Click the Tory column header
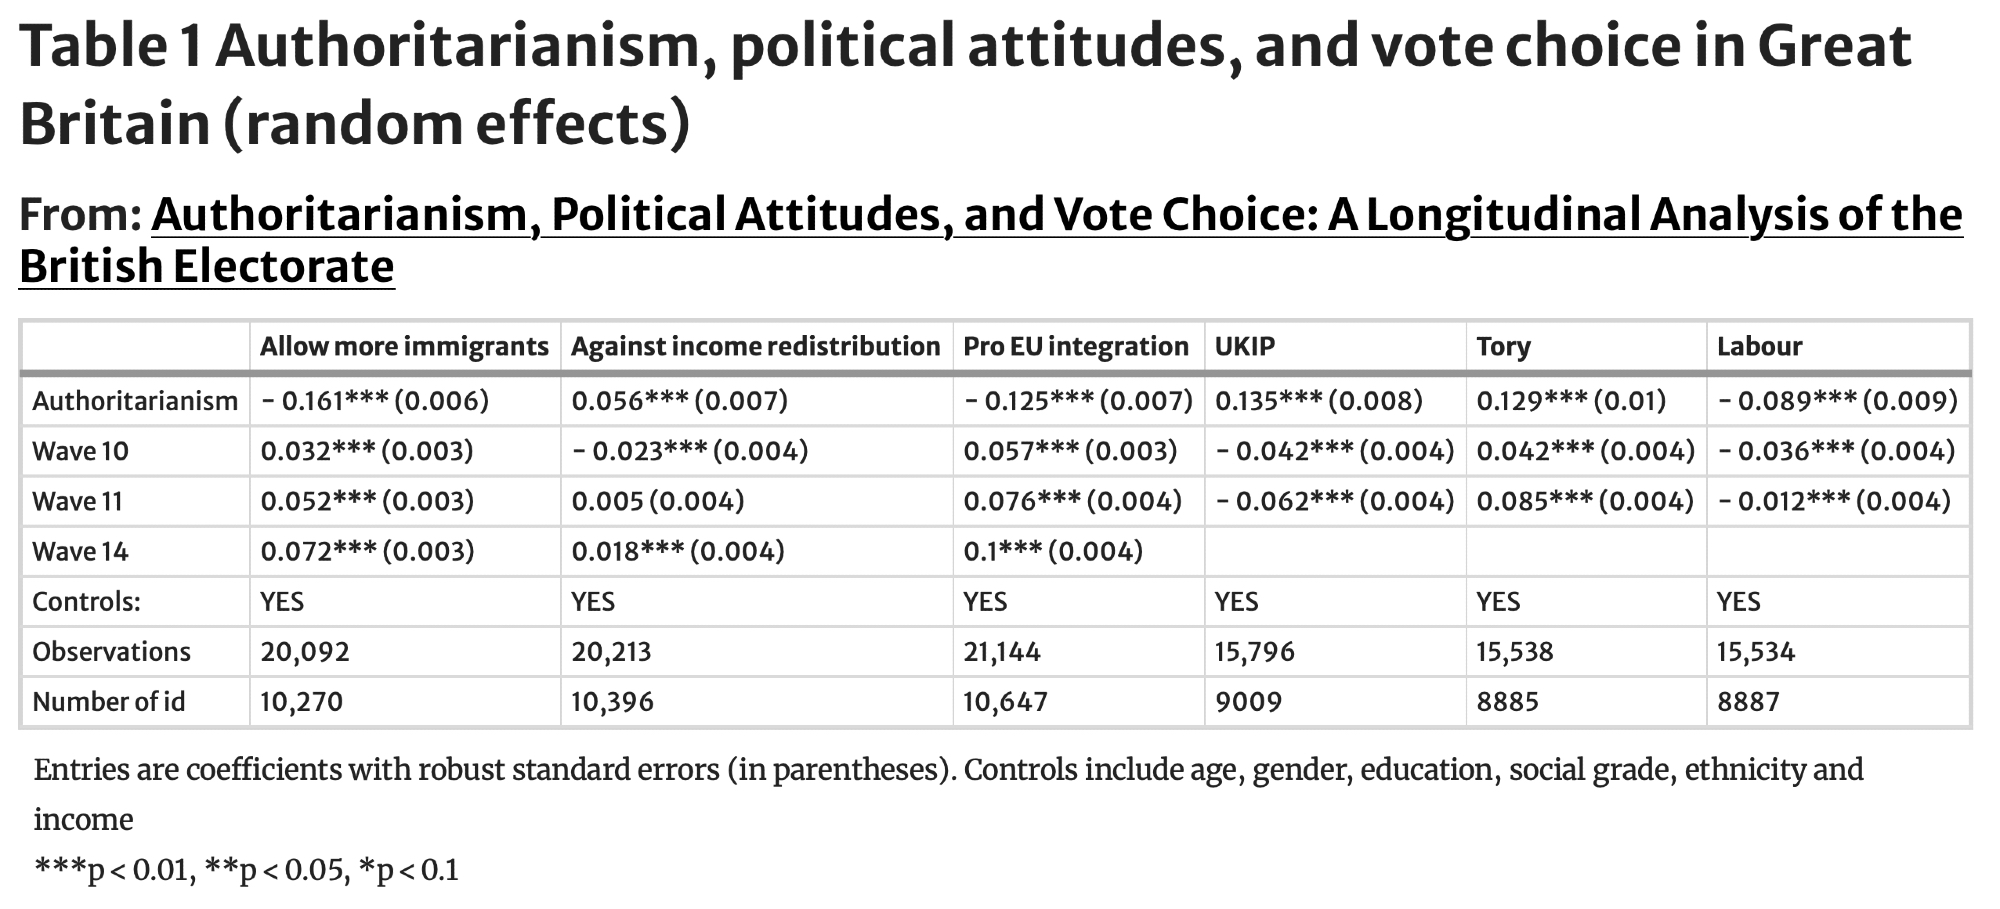Image resolution: width=2000 pixels, height=909 pixels. (1503, 347)
